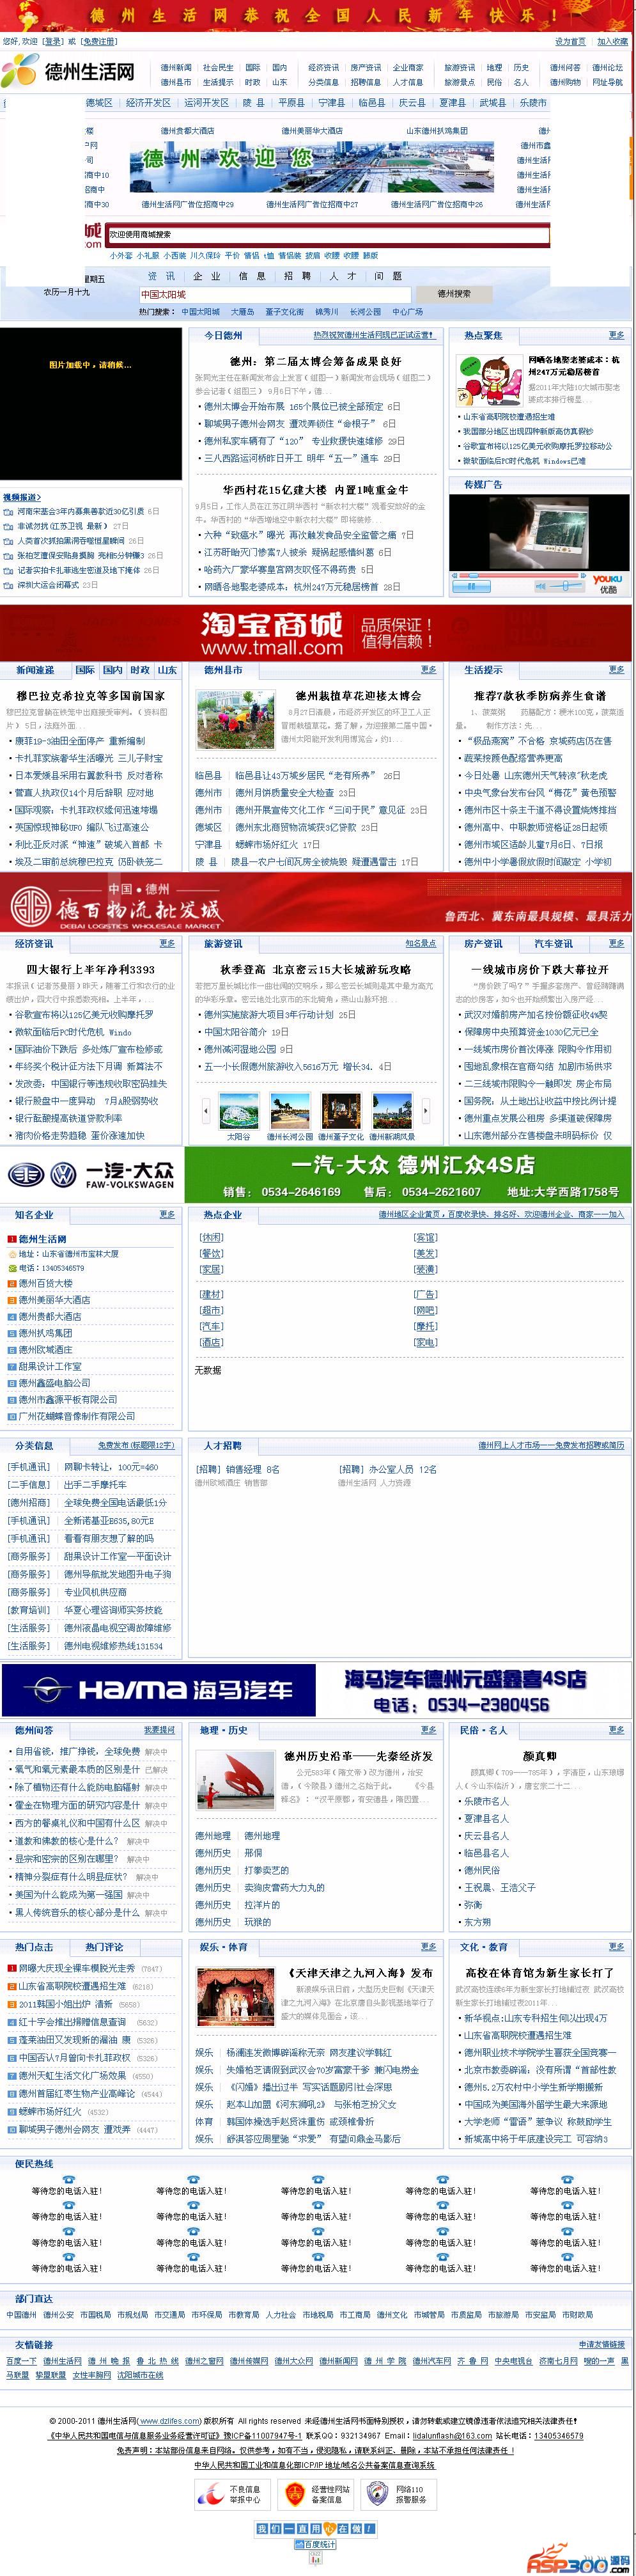Open the 房产资讯 nav link
The width and height of the screenshot is (636, 2576).
click(366, 68)
